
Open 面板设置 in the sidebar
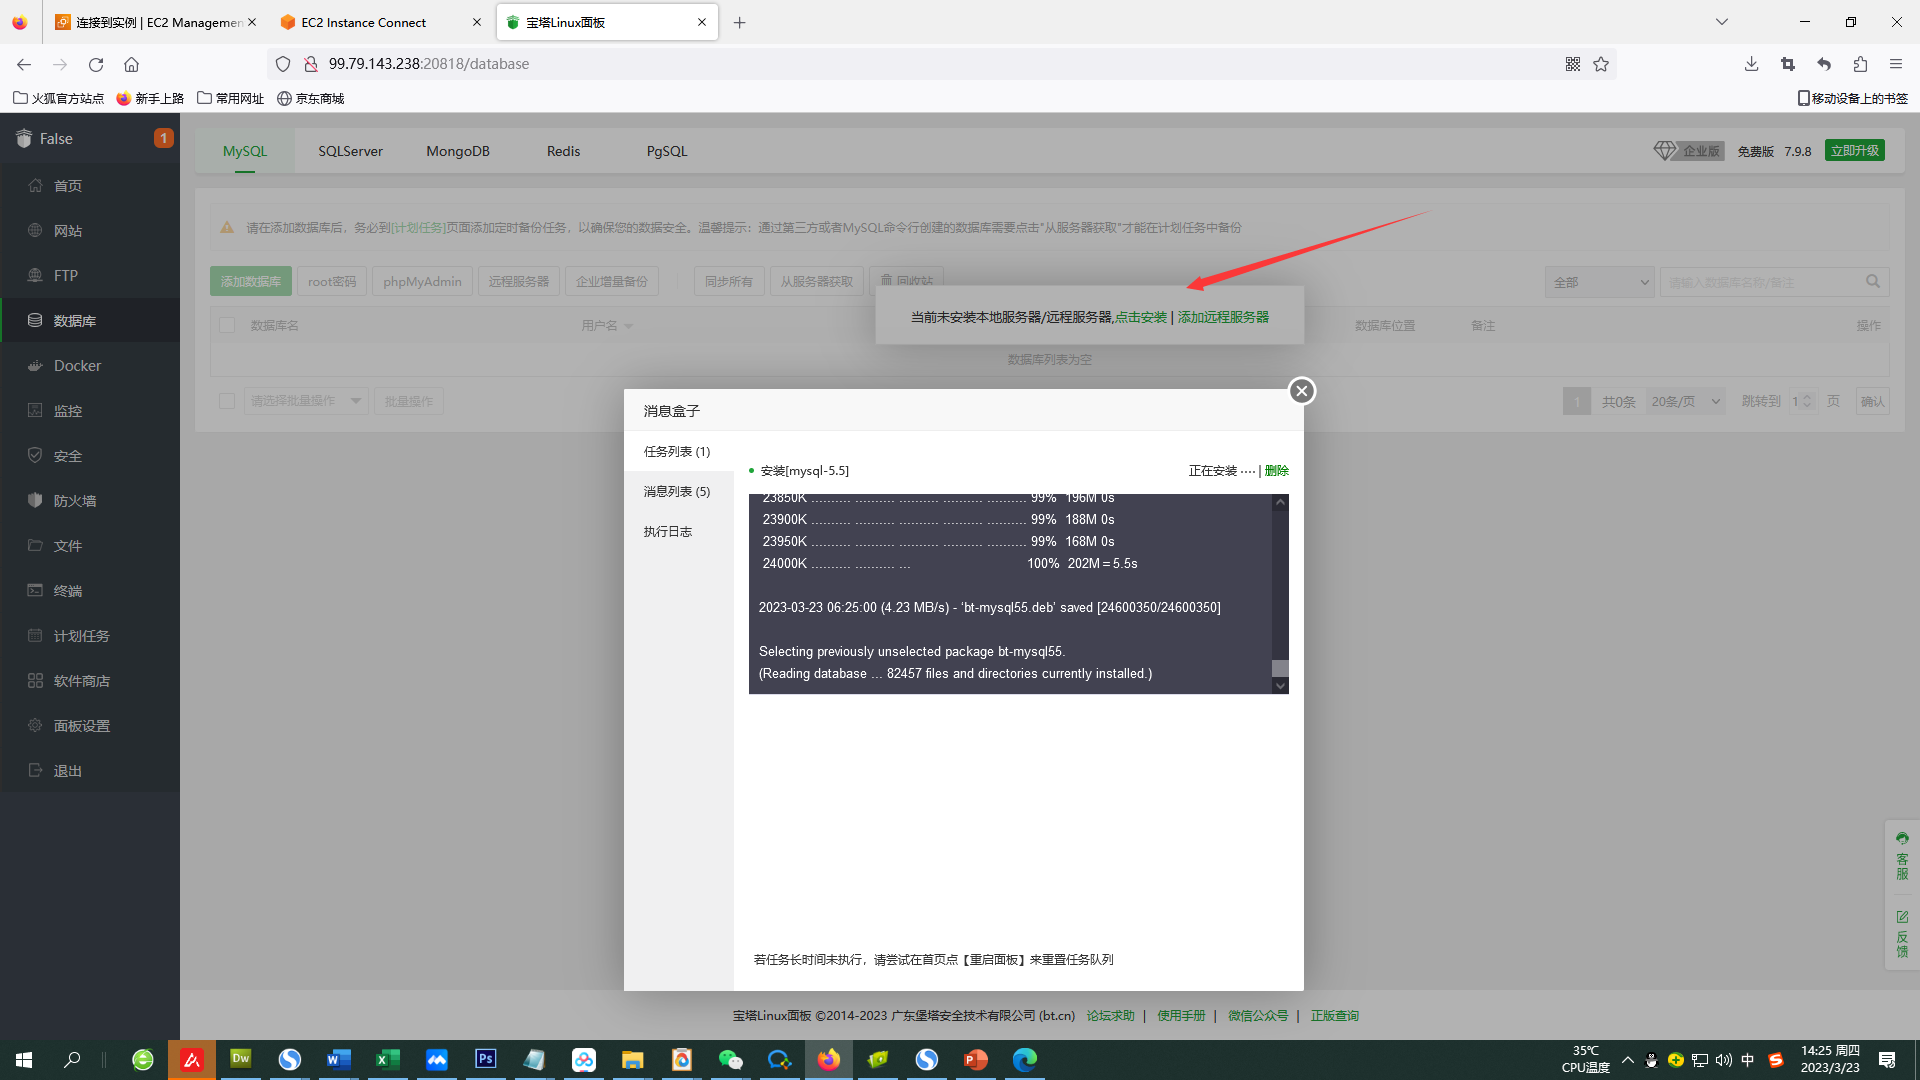(90, 726)
